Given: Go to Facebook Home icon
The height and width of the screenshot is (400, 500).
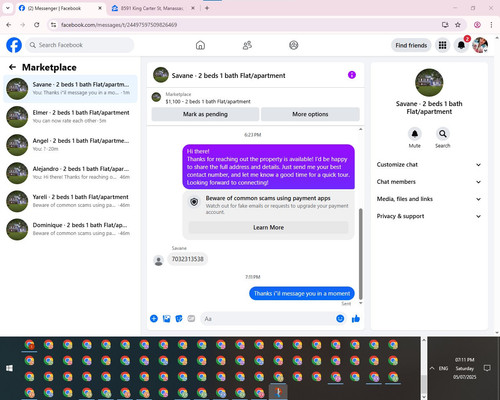Looking at the screenshot, I should click(200, 45).
